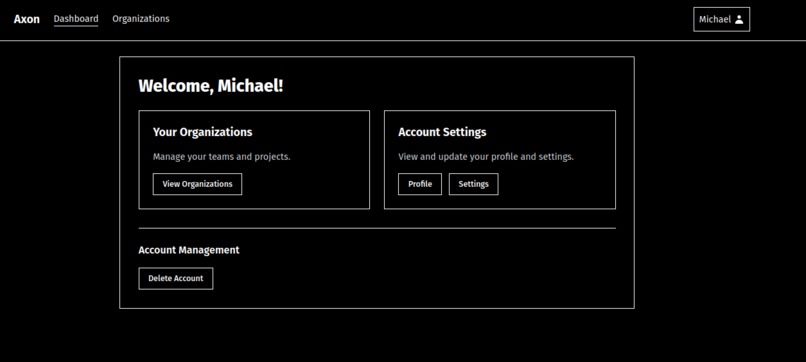
Task: Click 'View and update your profile and settings.'
Action: (486, 157)
